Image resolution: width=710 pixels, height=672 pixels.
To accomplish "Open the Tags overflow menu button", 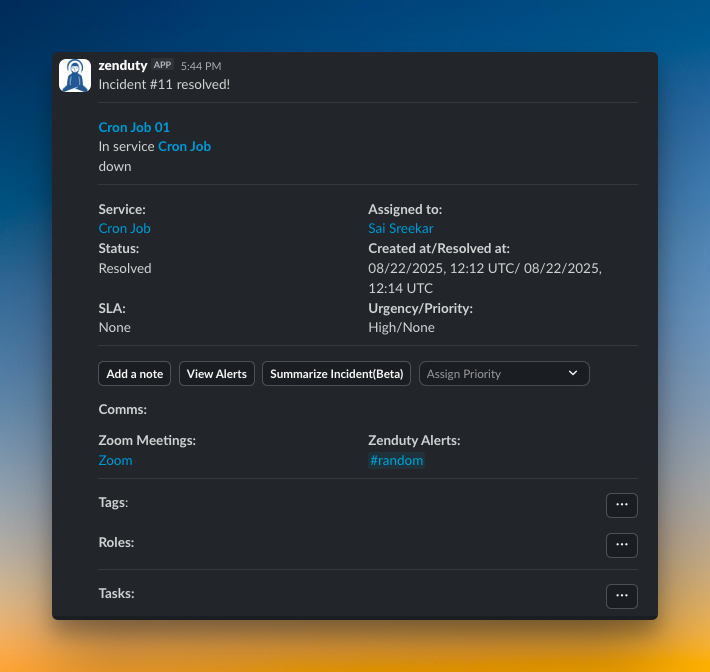I will pos(622,505).
